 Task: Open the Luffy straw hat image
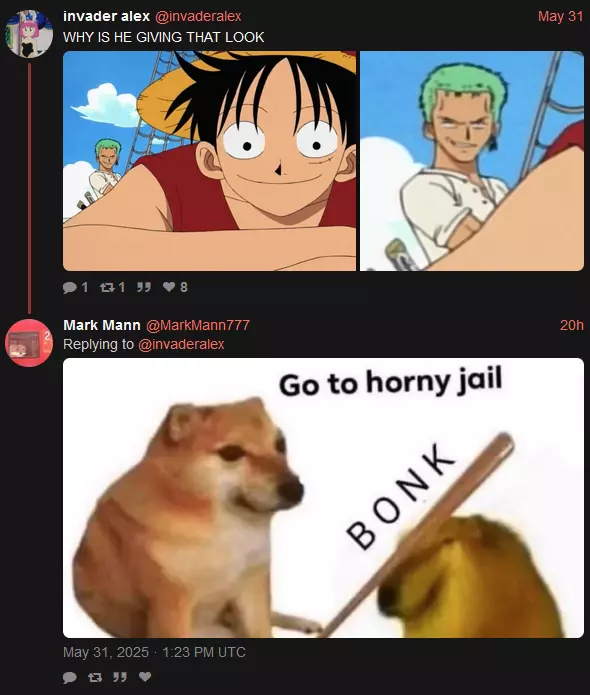[x=209, y=161]
